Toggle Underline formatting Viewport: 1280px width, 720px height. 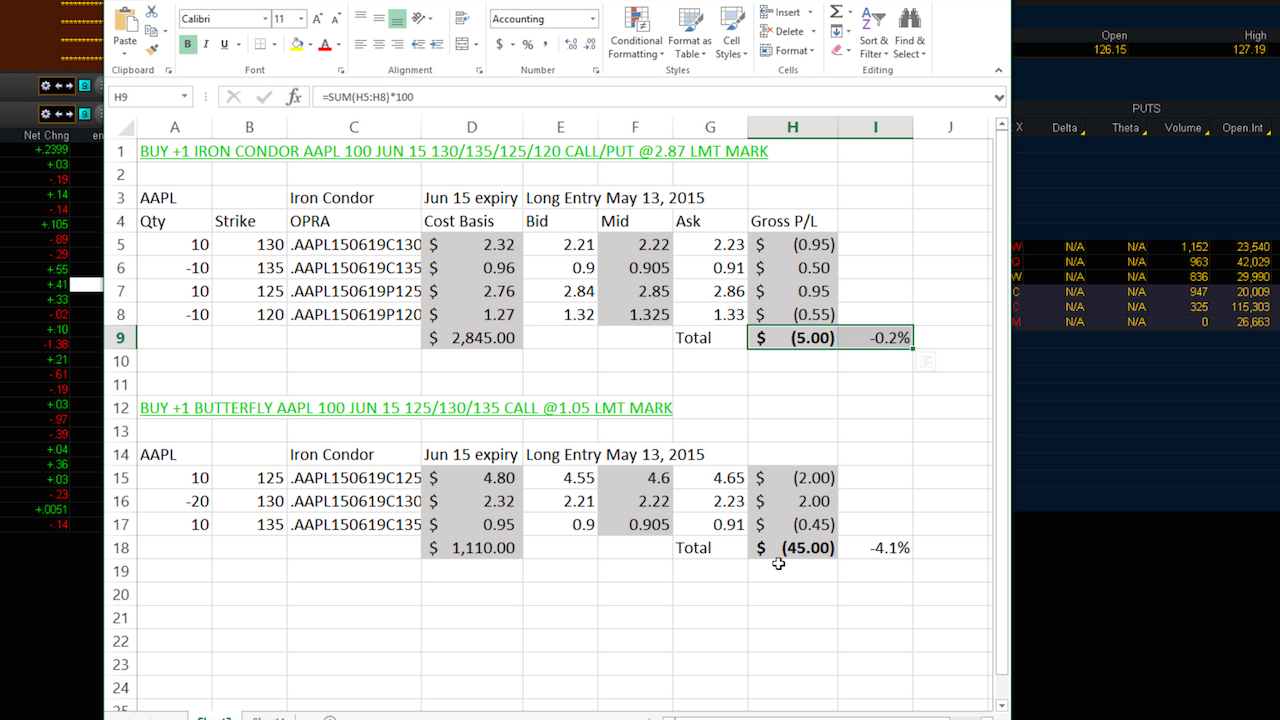pos(224,44)
